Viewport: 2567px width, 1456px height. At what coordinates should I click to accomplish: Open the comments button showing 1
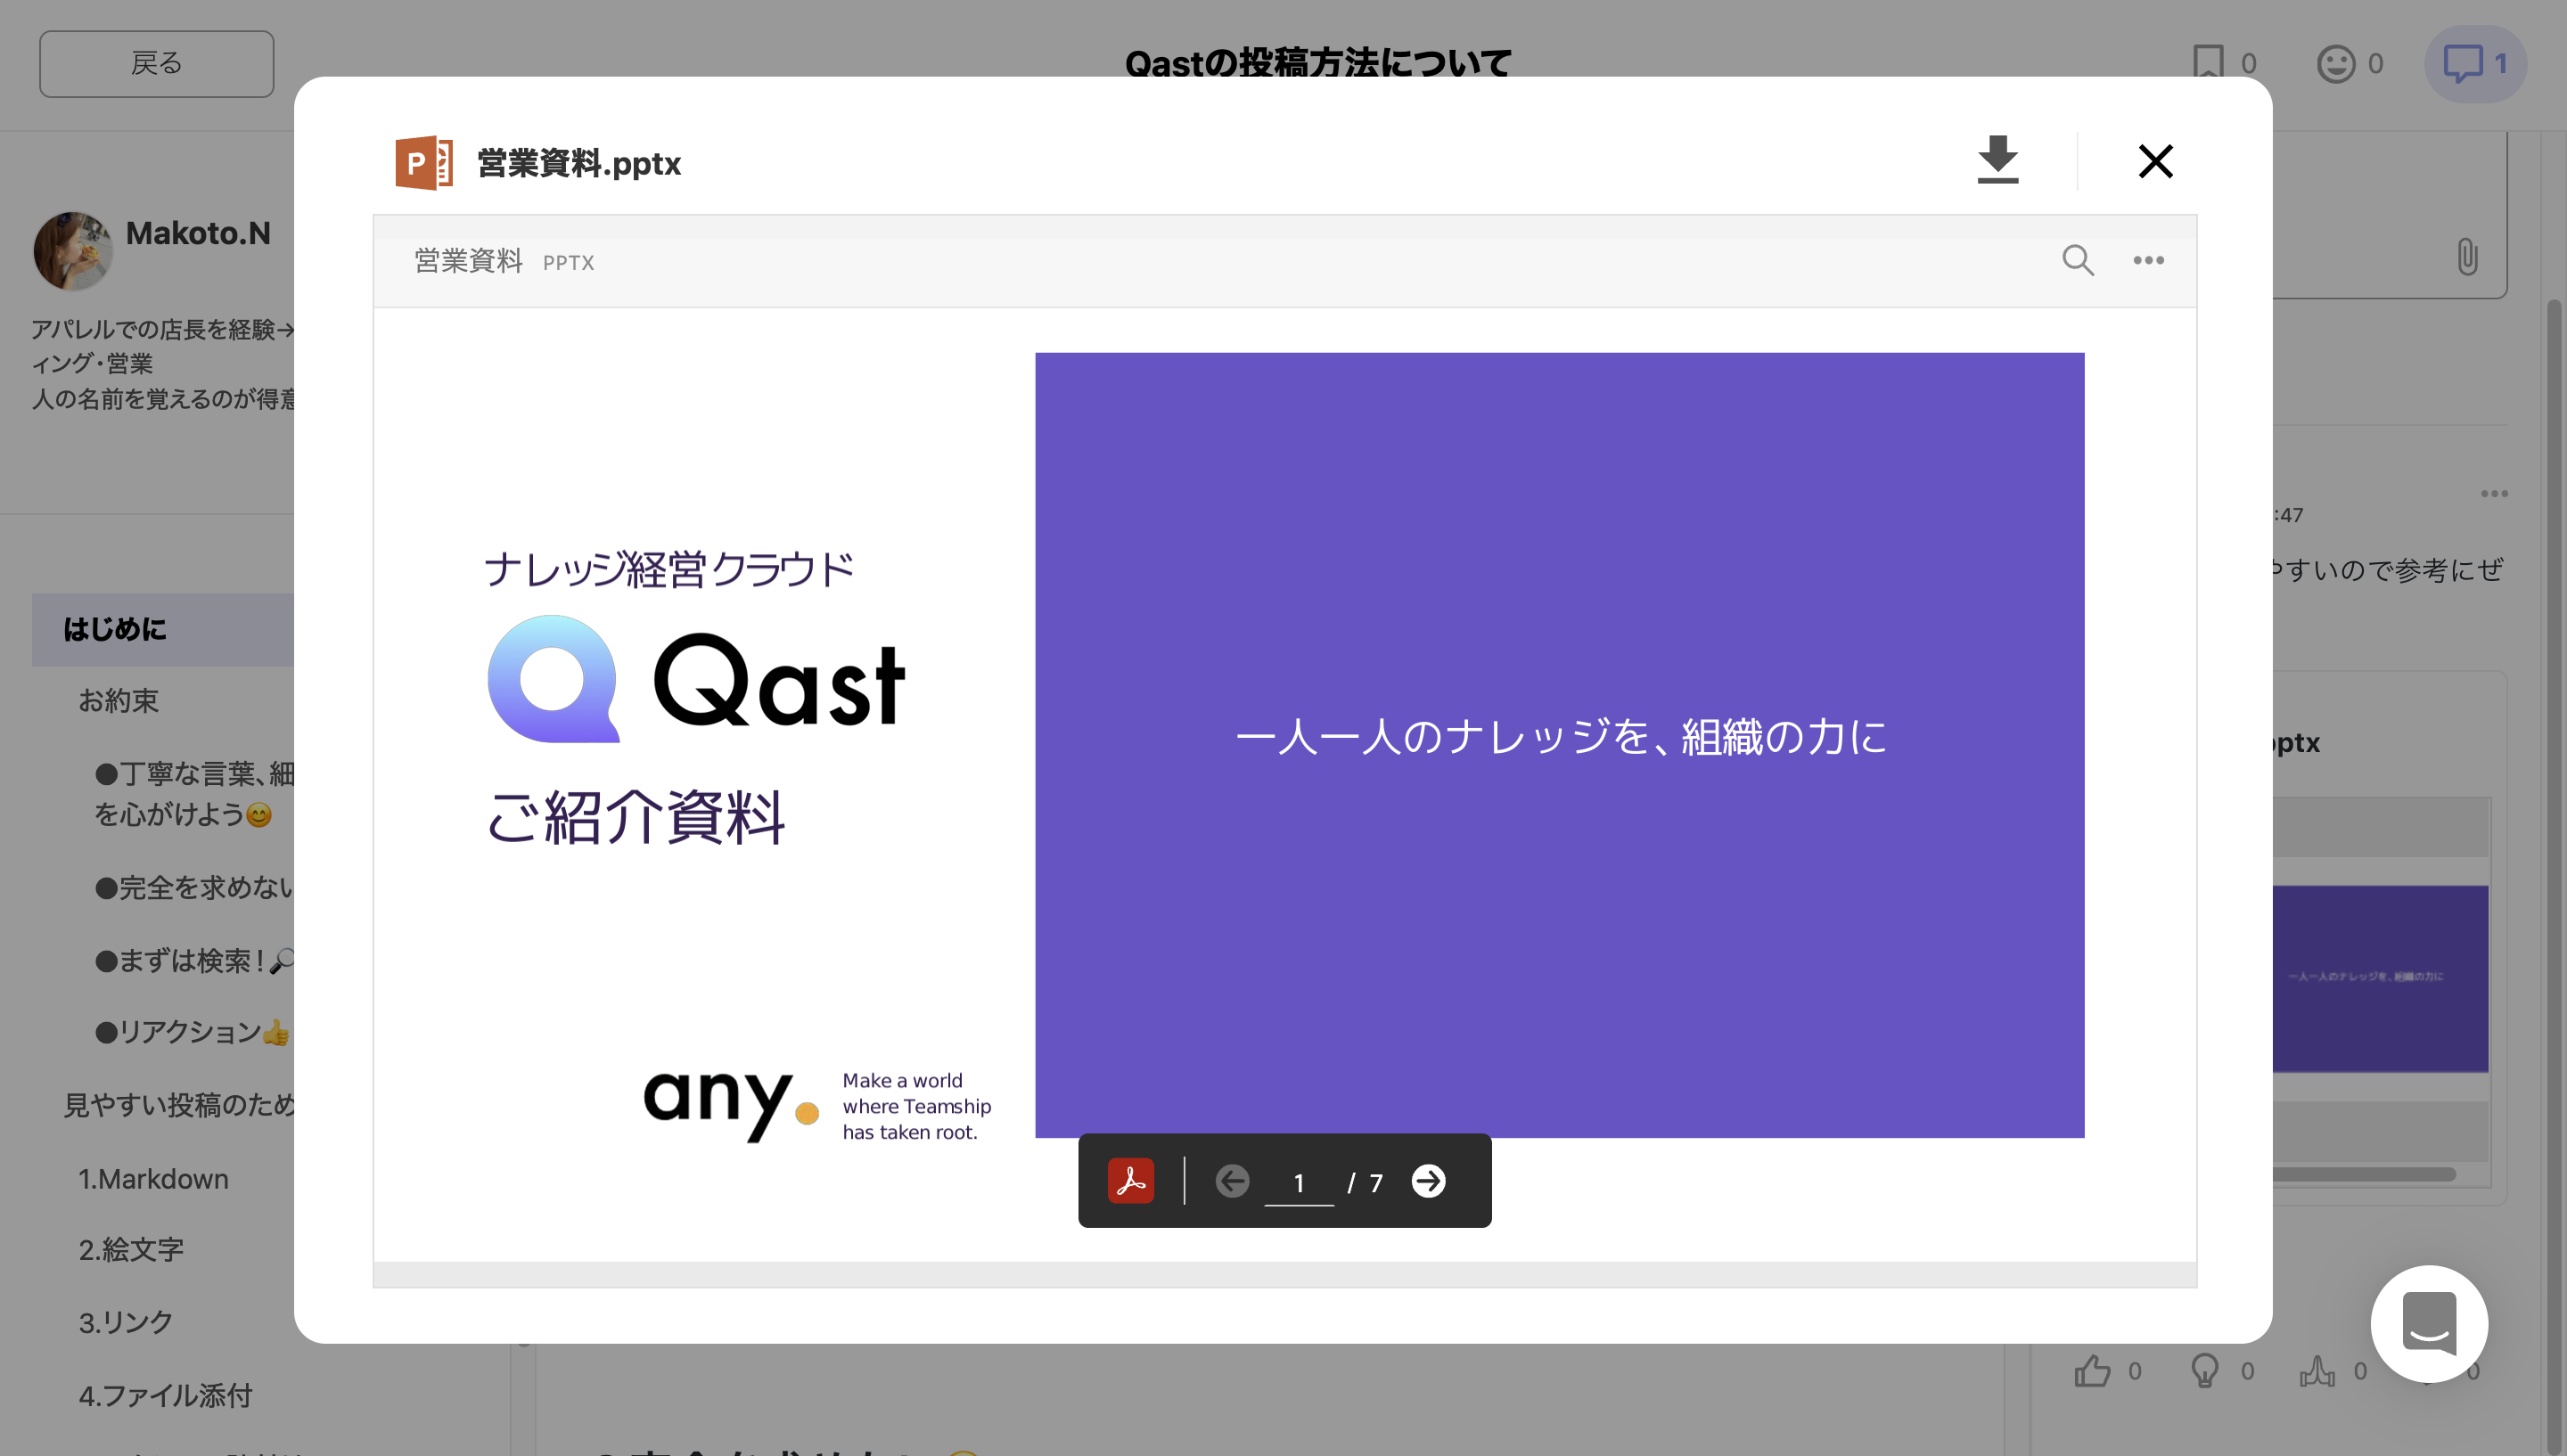(2476, 64)
